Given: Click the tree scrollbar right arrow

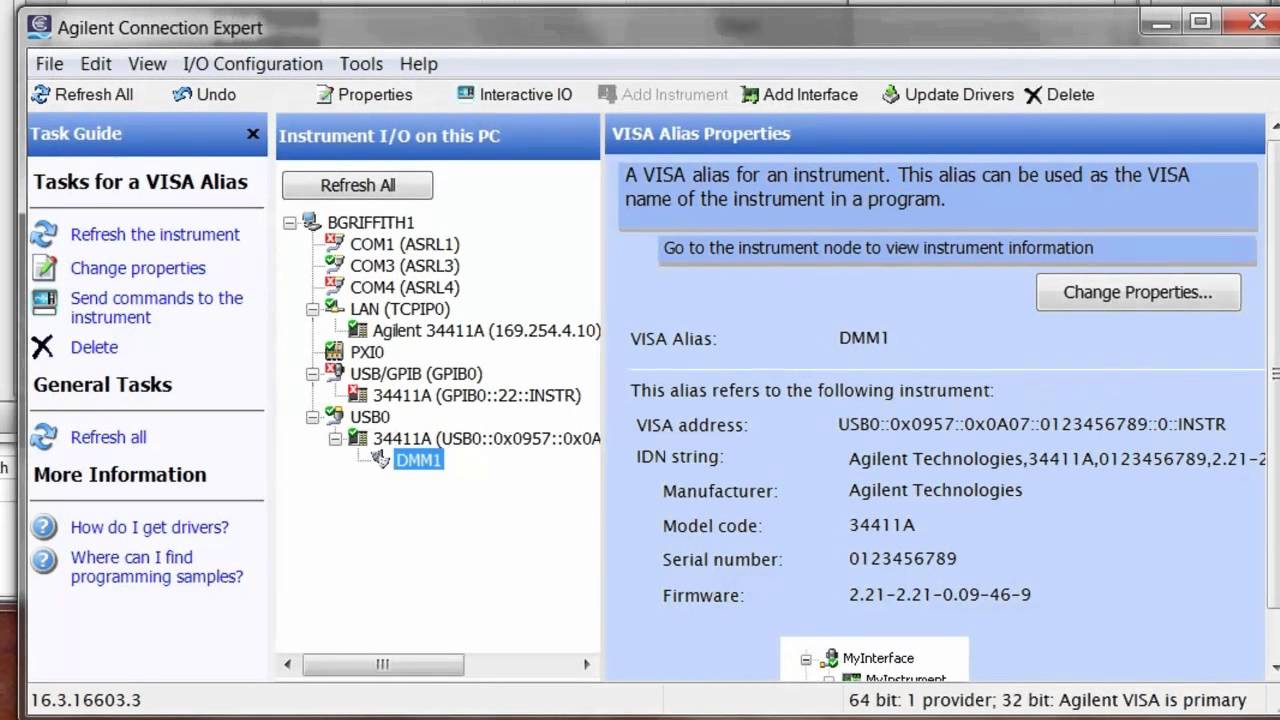Looking at the screenshot, I should click(587, 664).
